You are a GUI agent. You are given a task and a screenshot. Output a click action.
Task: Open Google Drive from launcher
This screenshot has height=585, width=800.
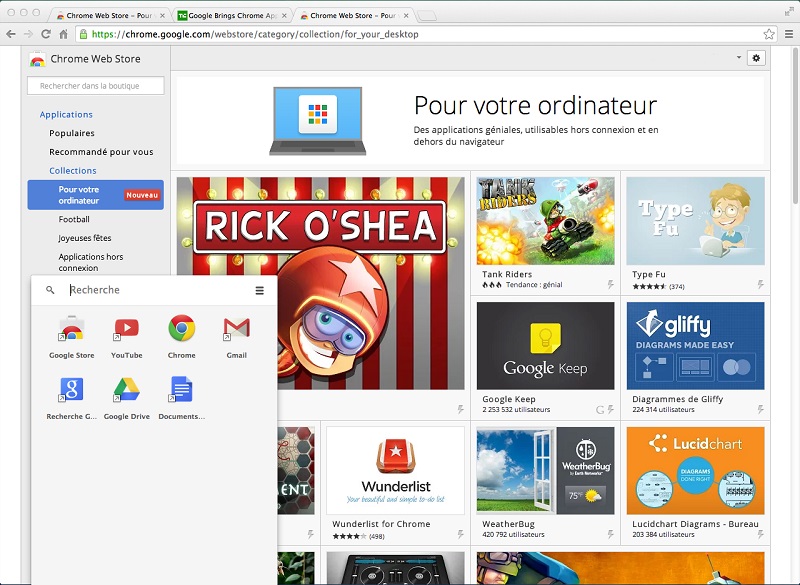click(x=127, y=390)
